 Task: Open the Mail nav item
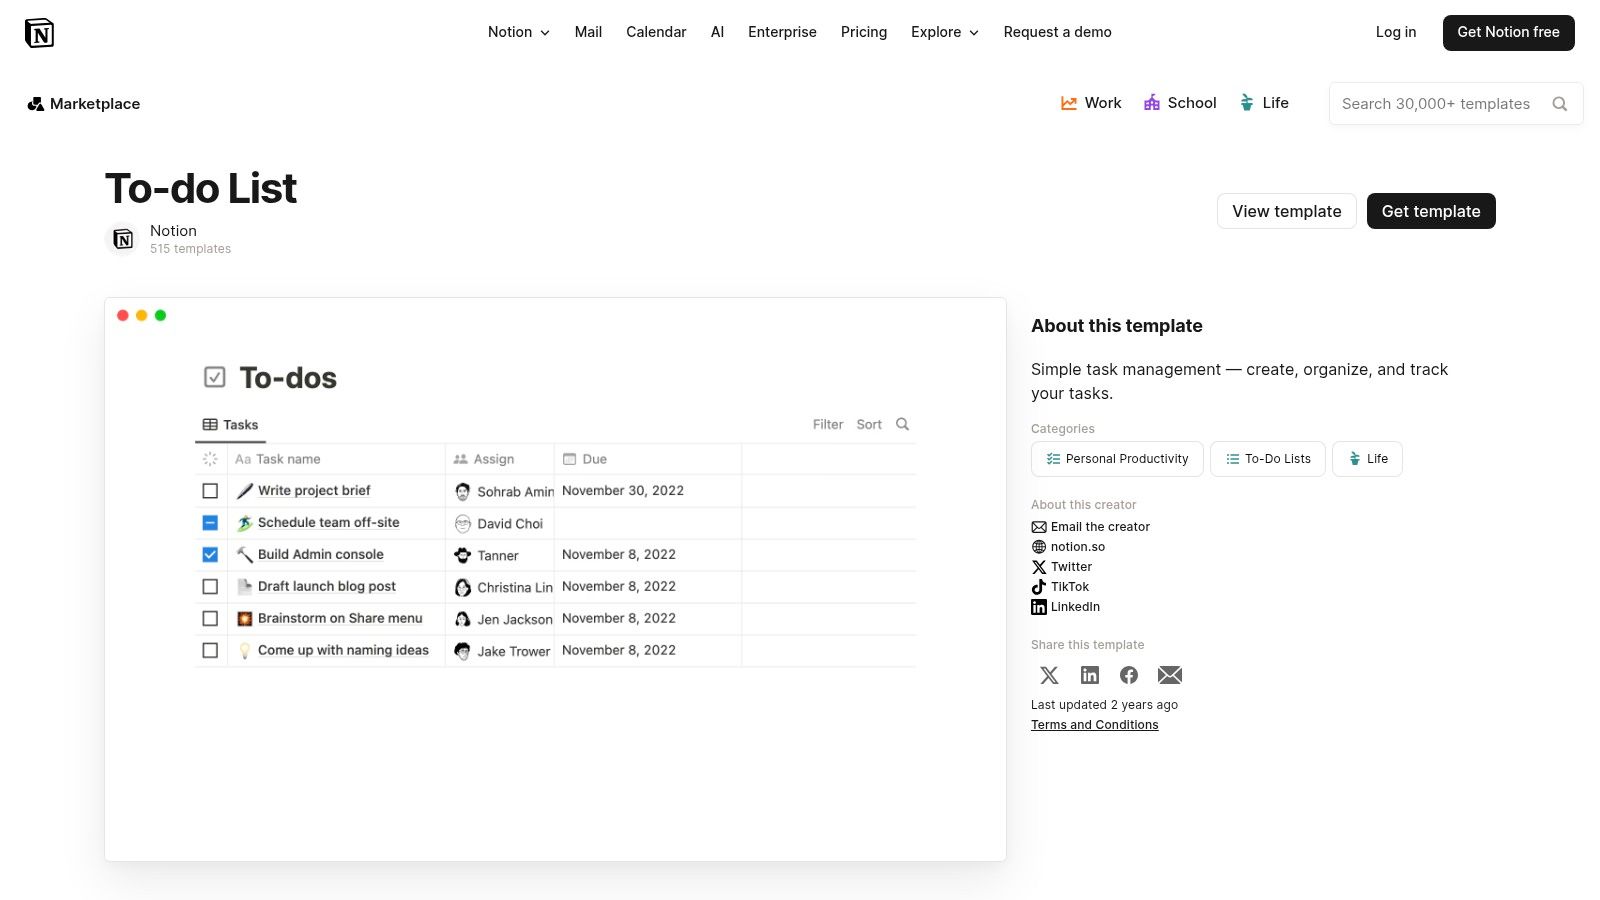(x=588, y=32)
